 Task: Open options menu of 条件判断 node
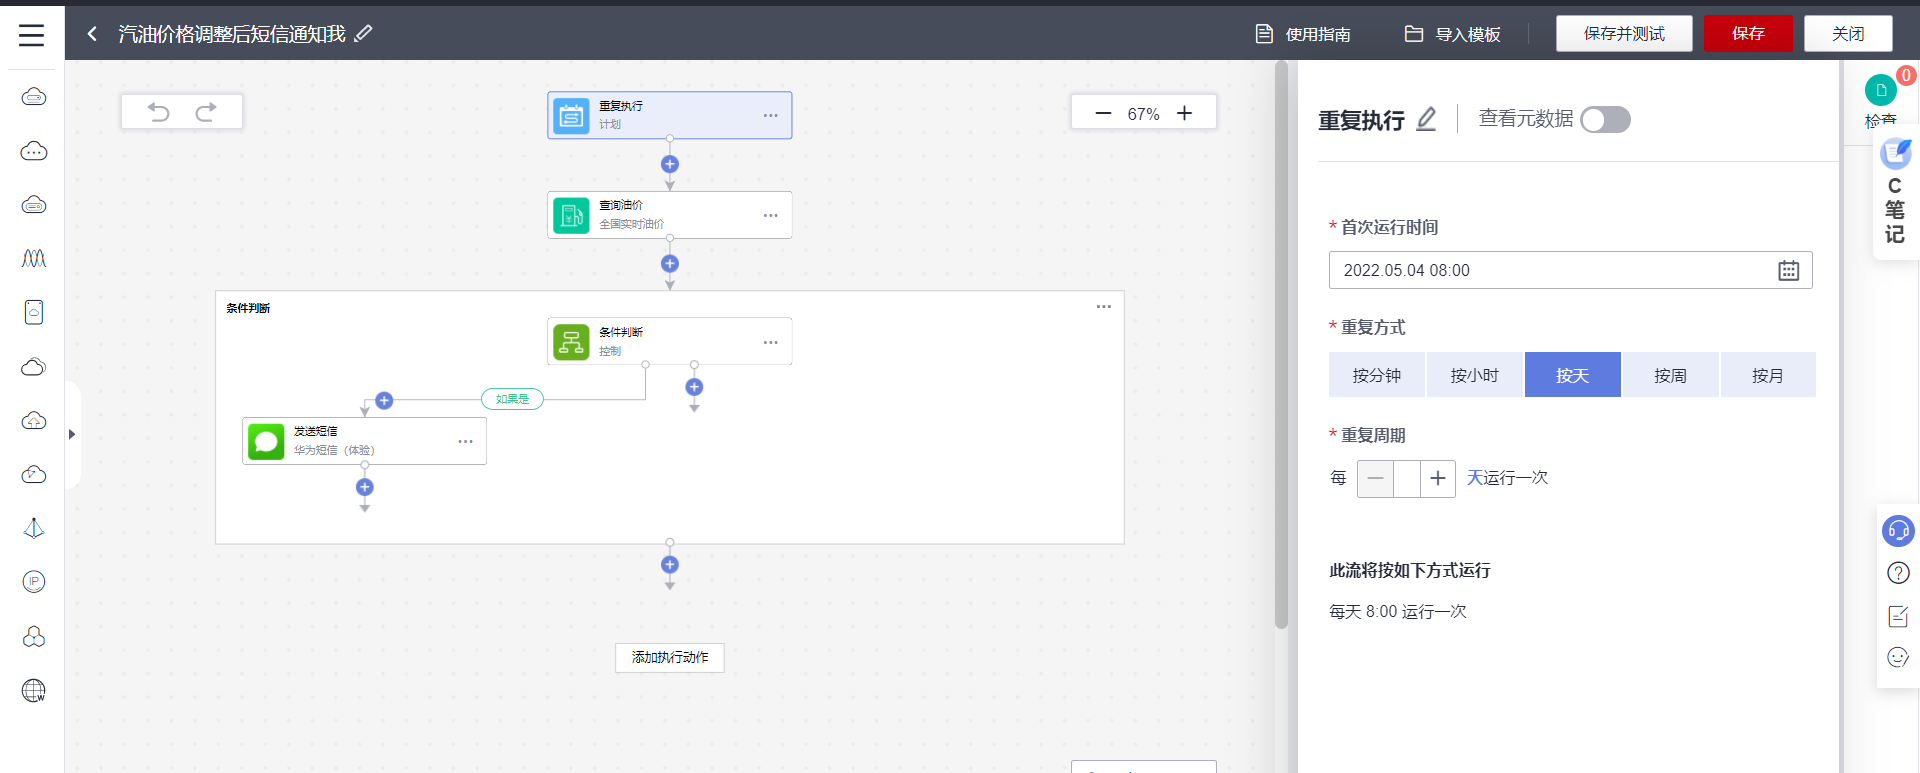point(771,342)
